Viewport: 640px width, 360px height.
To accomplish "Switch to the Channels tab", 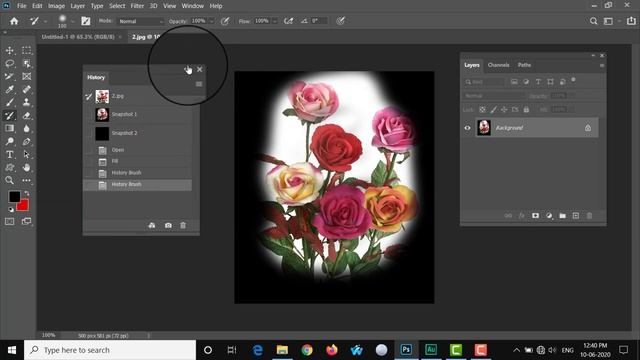I will tap(498, 65).
